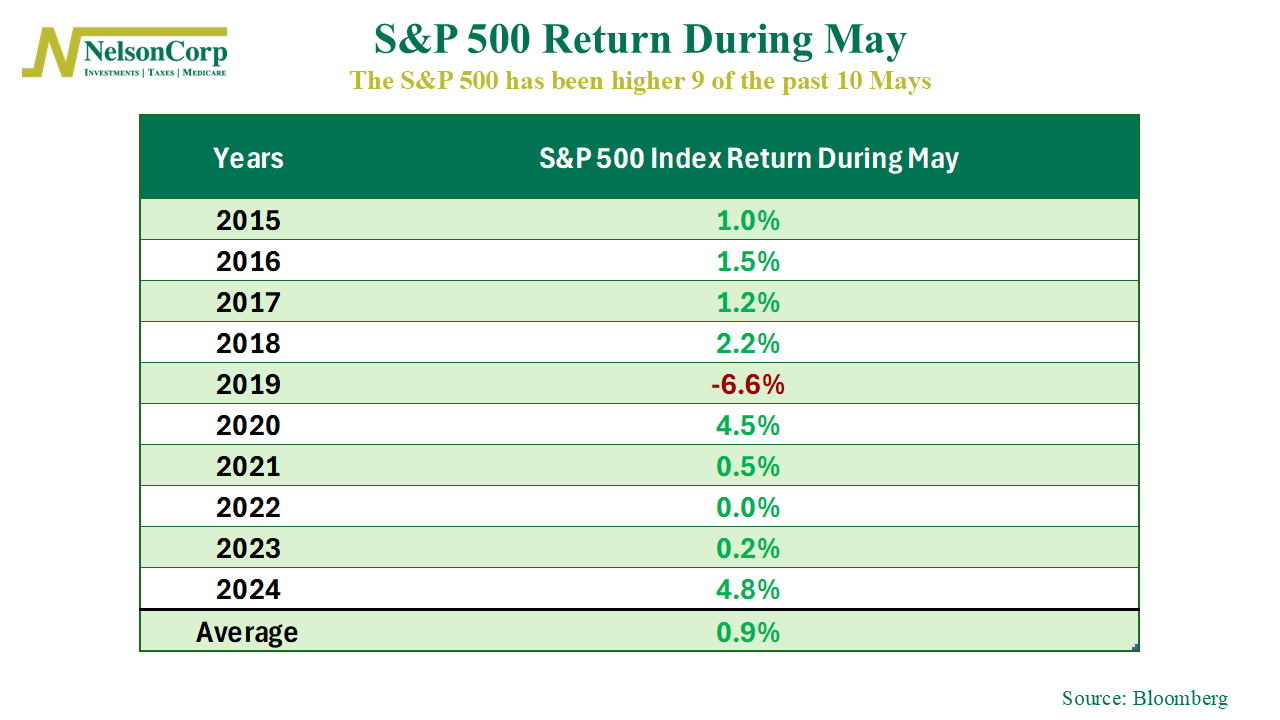Click the 2015 year cell
The height and width of the screenshot is (720, 1280).
(248, 220)
